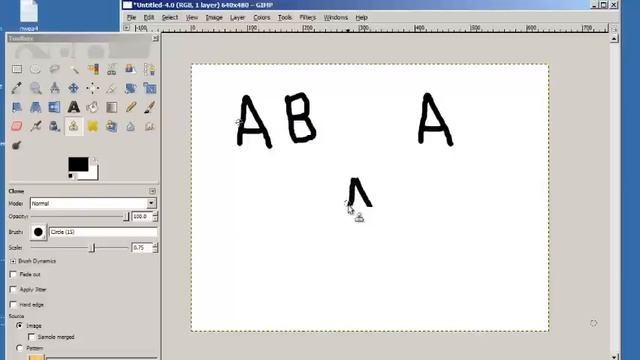Open the Clone tool options menu button
Screen dimensions: 640x360
(x=152, y=191)
